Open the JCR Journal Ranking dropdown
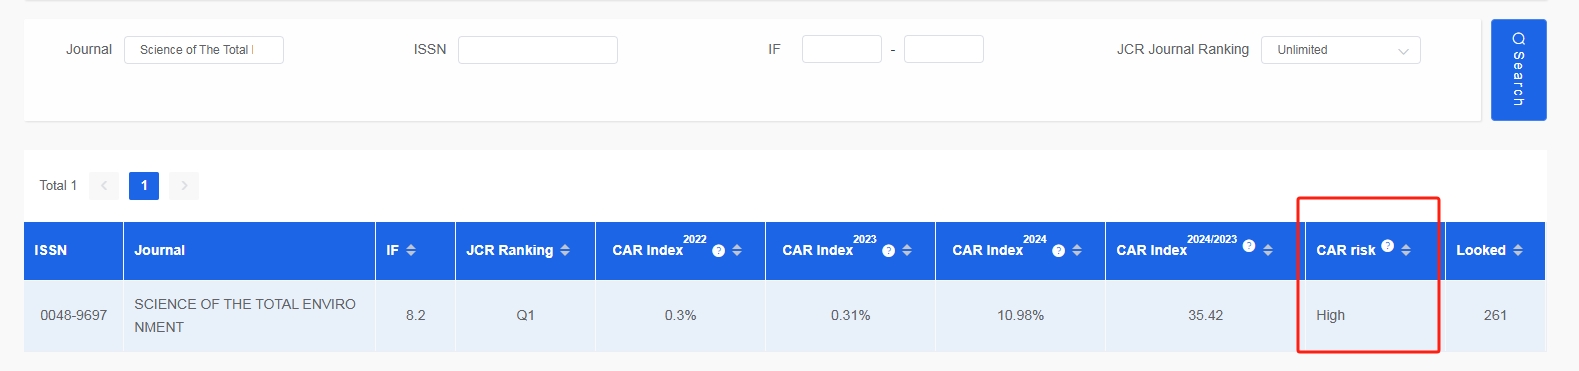This screenshot has height=371, width=1579. click(x=1341, y=50)
